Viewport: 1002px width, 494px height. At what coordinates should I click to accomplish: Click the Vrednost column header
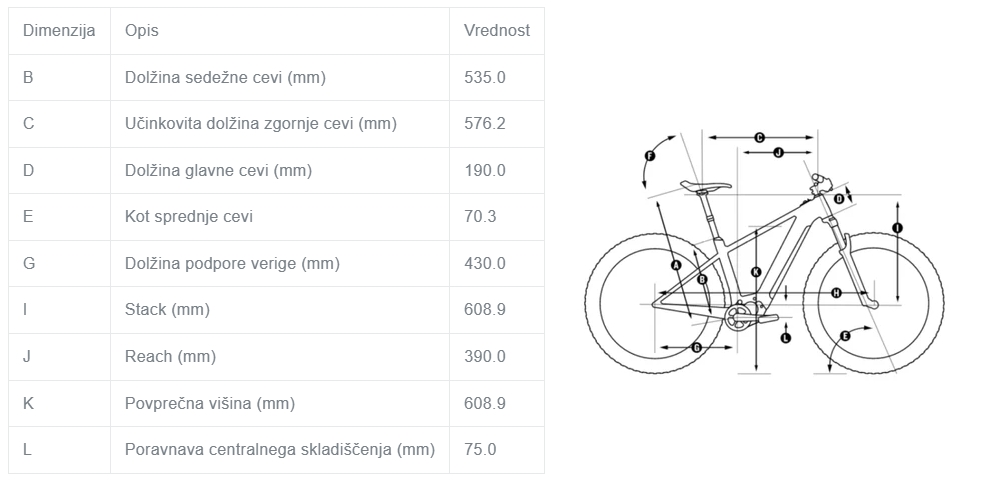(497, 31)
